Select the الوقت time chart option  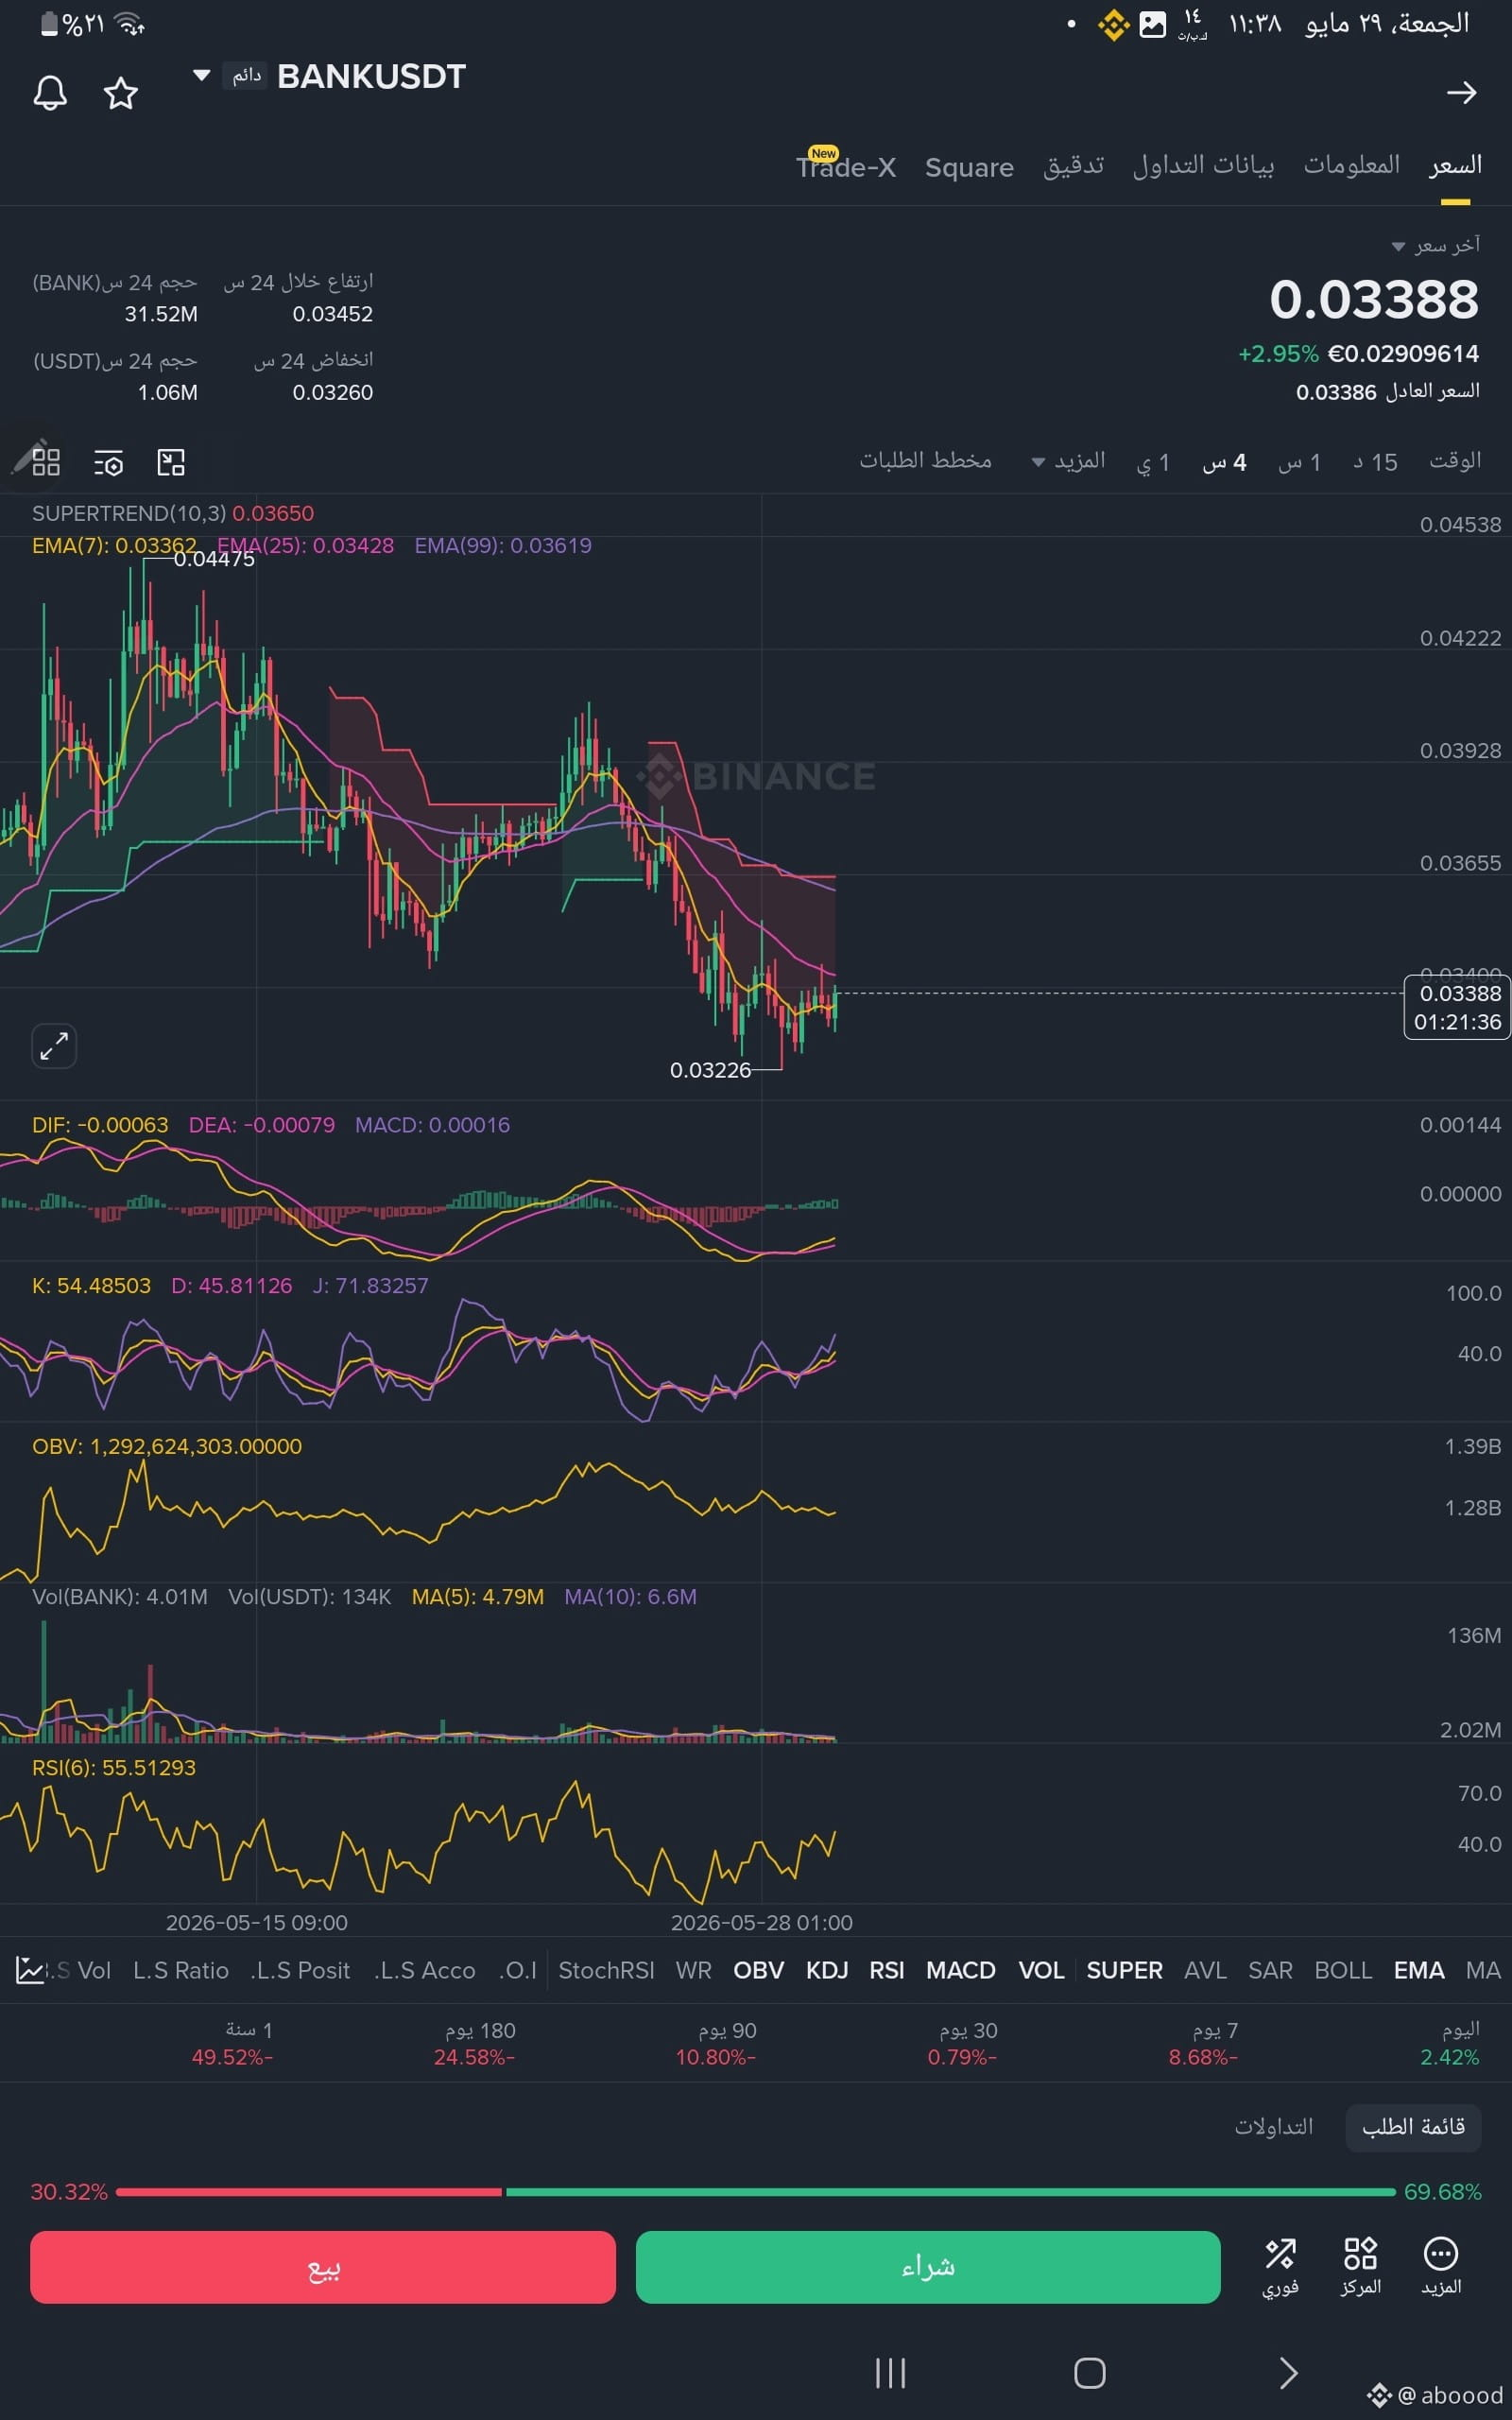1455,461
